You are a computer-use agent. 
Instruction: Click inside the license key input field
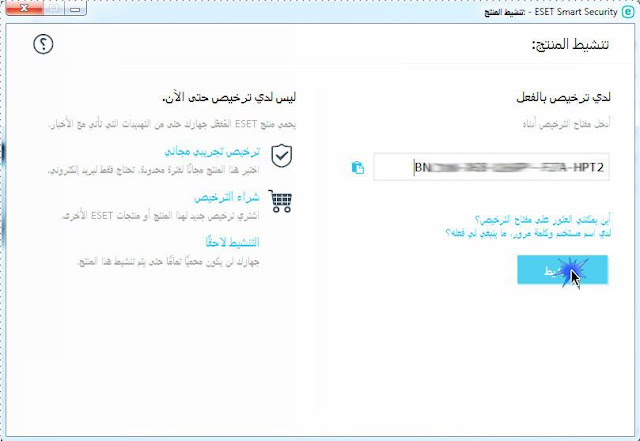coord(491,167)
